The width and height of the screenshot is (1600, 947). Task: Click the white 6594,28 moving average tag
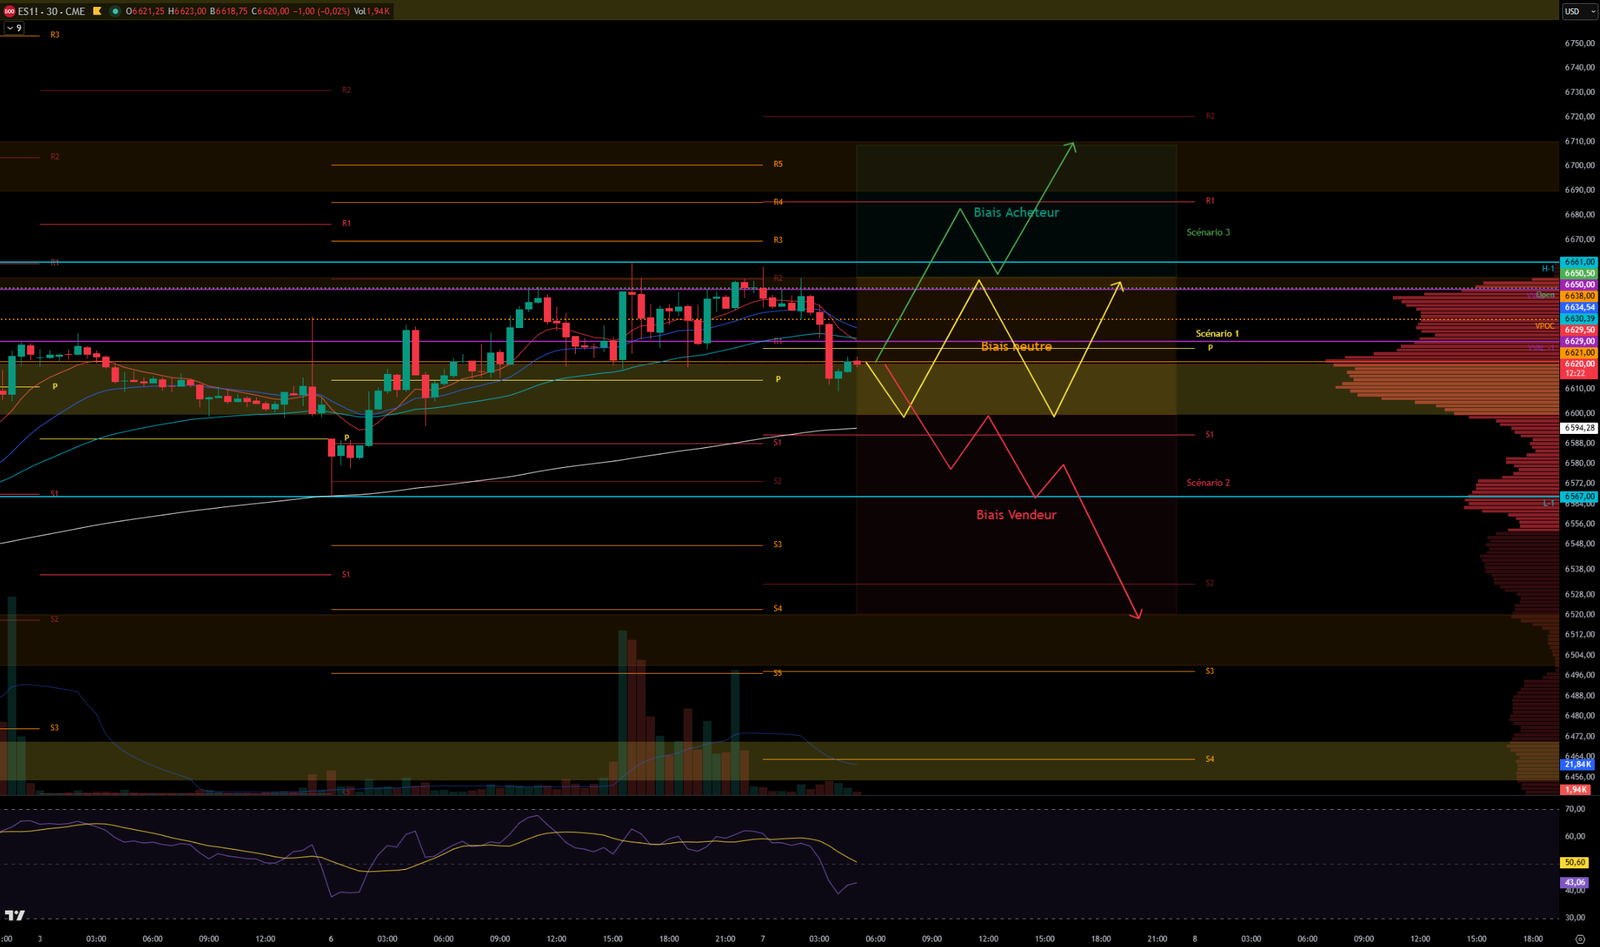1579,428
